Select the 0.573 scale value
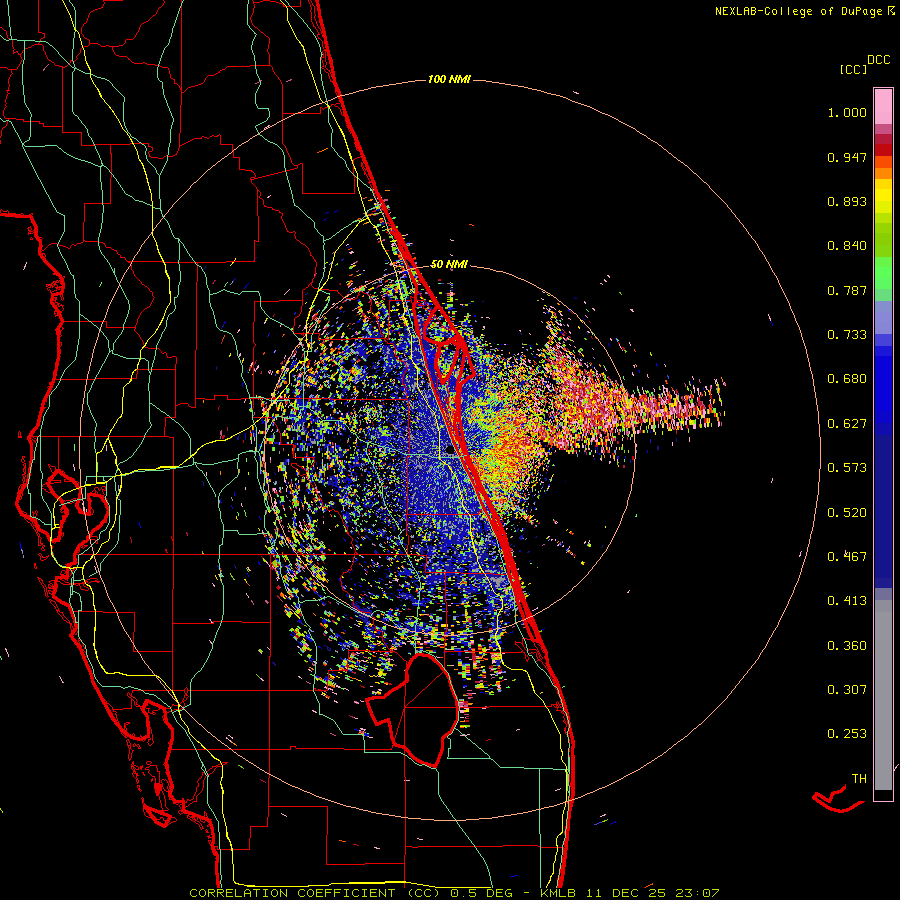 coord(847,468)
